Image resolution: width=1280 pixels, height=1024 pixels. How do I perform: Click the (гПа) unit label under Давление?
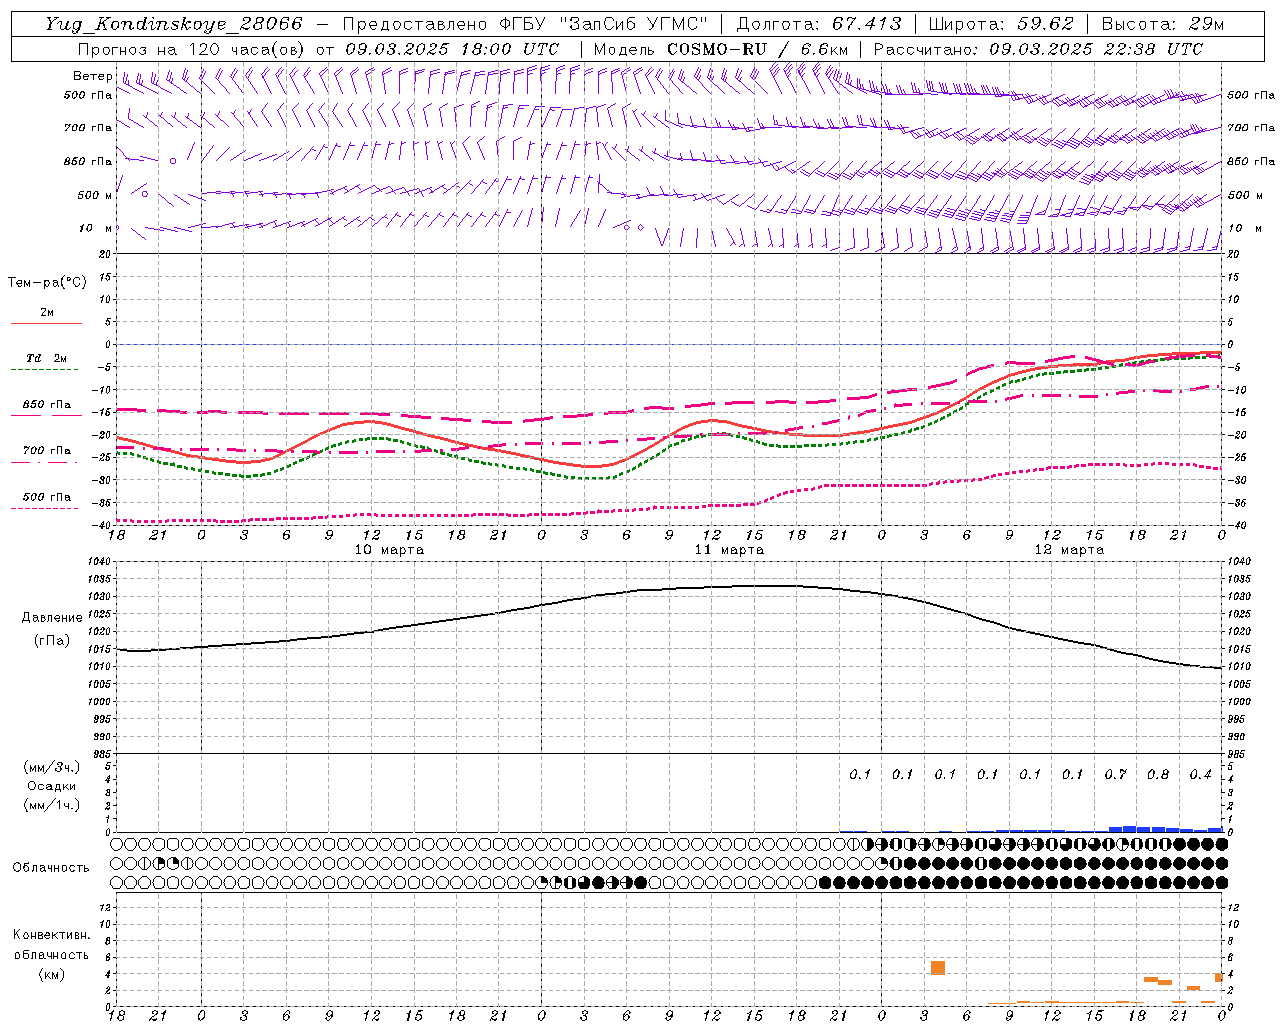point(52,641)
